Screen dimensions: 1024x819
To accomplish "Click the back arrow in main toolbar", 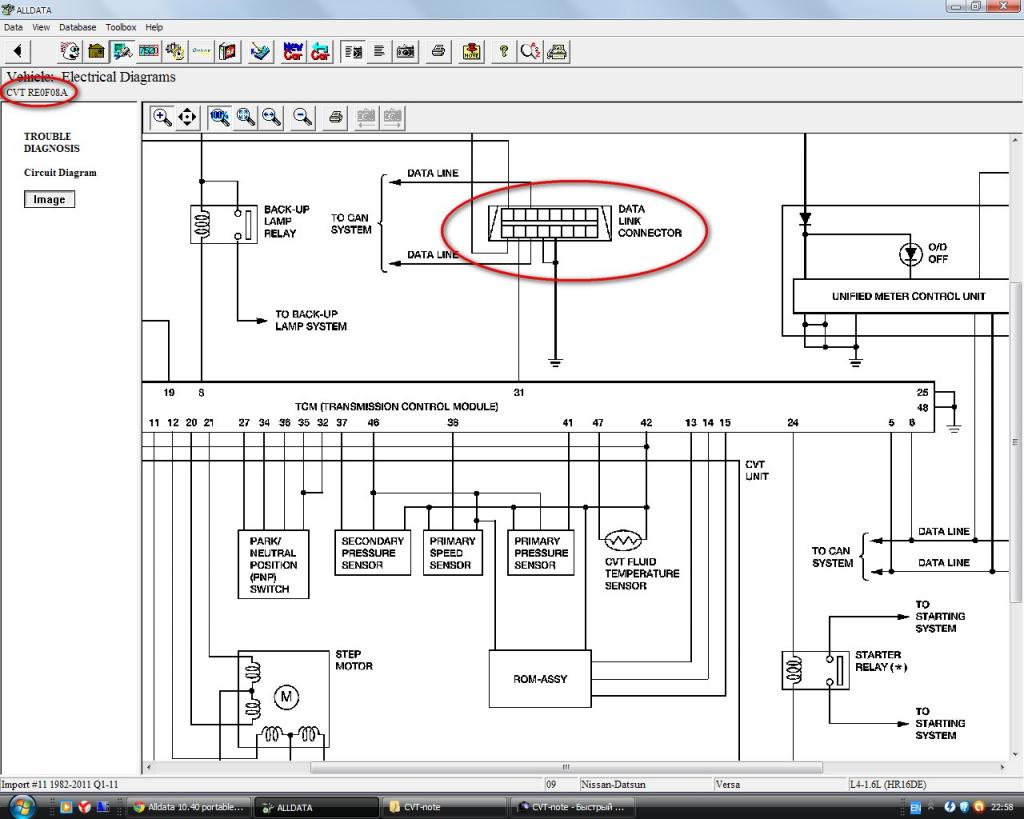I will tap(18, 51).
